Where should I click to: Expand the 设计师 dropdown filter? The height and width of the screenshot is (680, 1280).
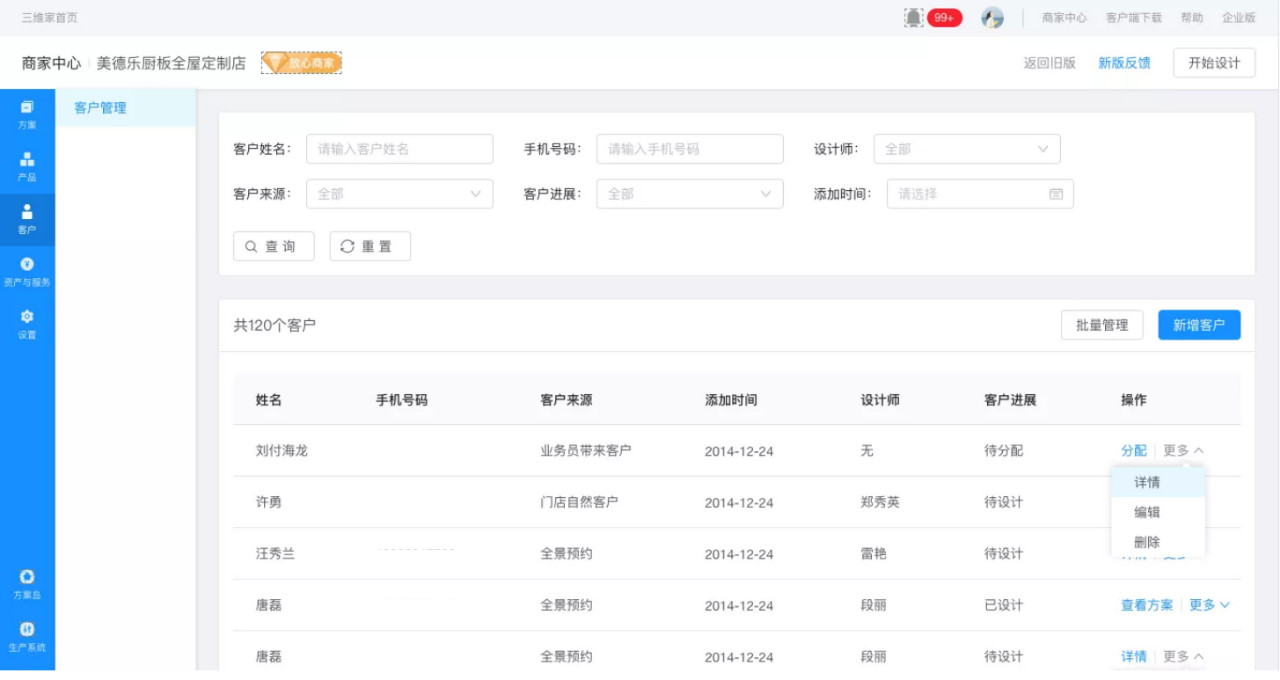966,149
